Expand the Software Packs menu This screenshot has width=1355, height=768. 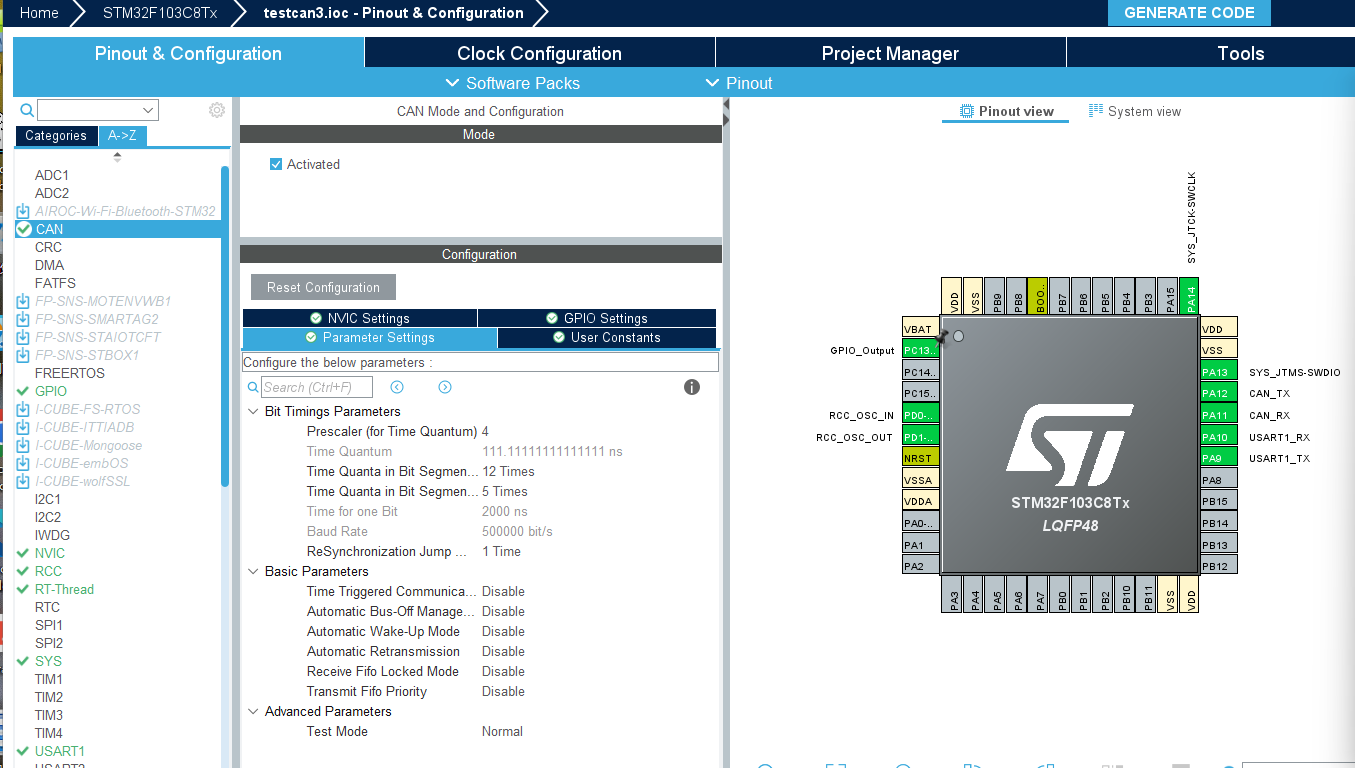(512, 83)
